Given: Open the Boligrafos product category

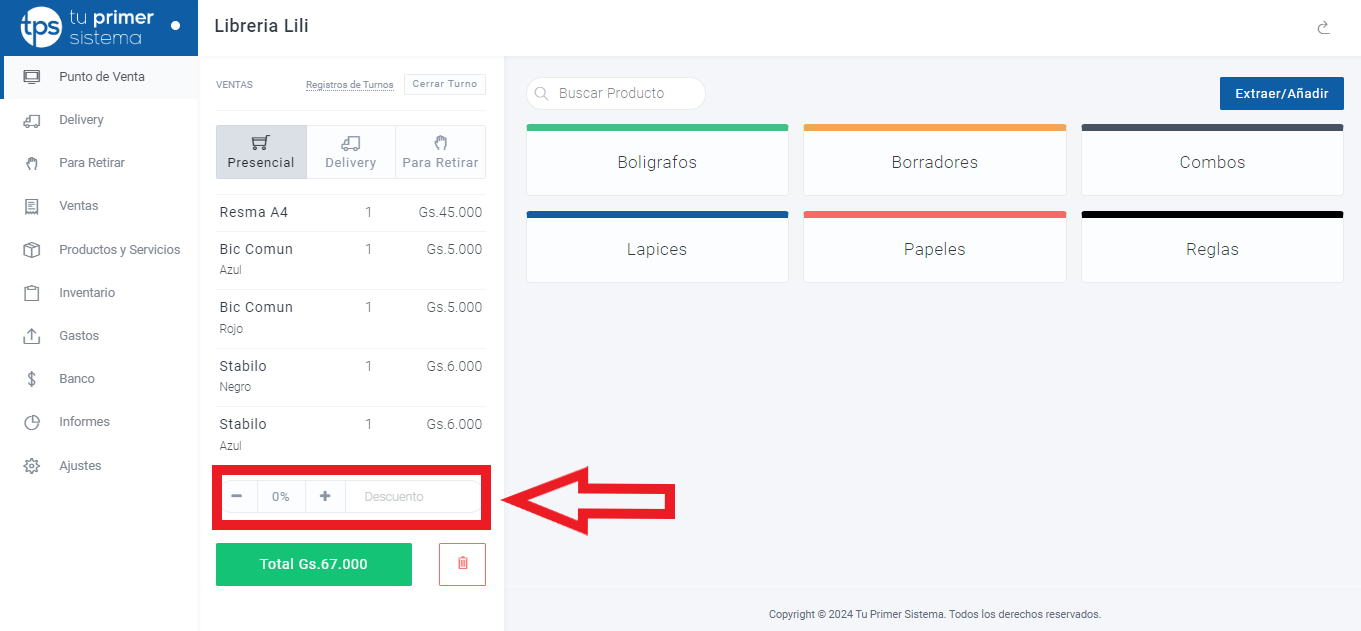Looking at the screenshot, I should point(657,162).
